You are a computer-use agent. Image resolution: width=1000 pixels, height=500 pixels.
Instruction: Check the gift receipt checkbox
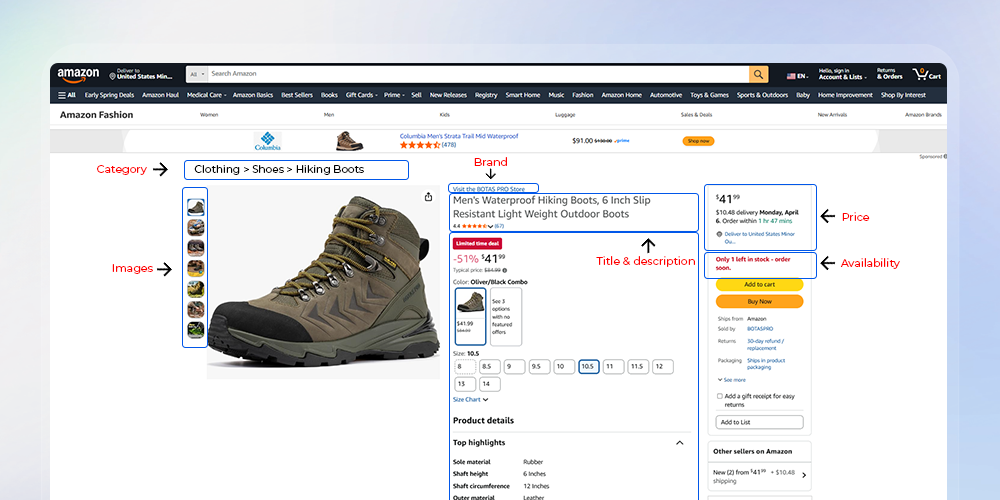[720, 396]
